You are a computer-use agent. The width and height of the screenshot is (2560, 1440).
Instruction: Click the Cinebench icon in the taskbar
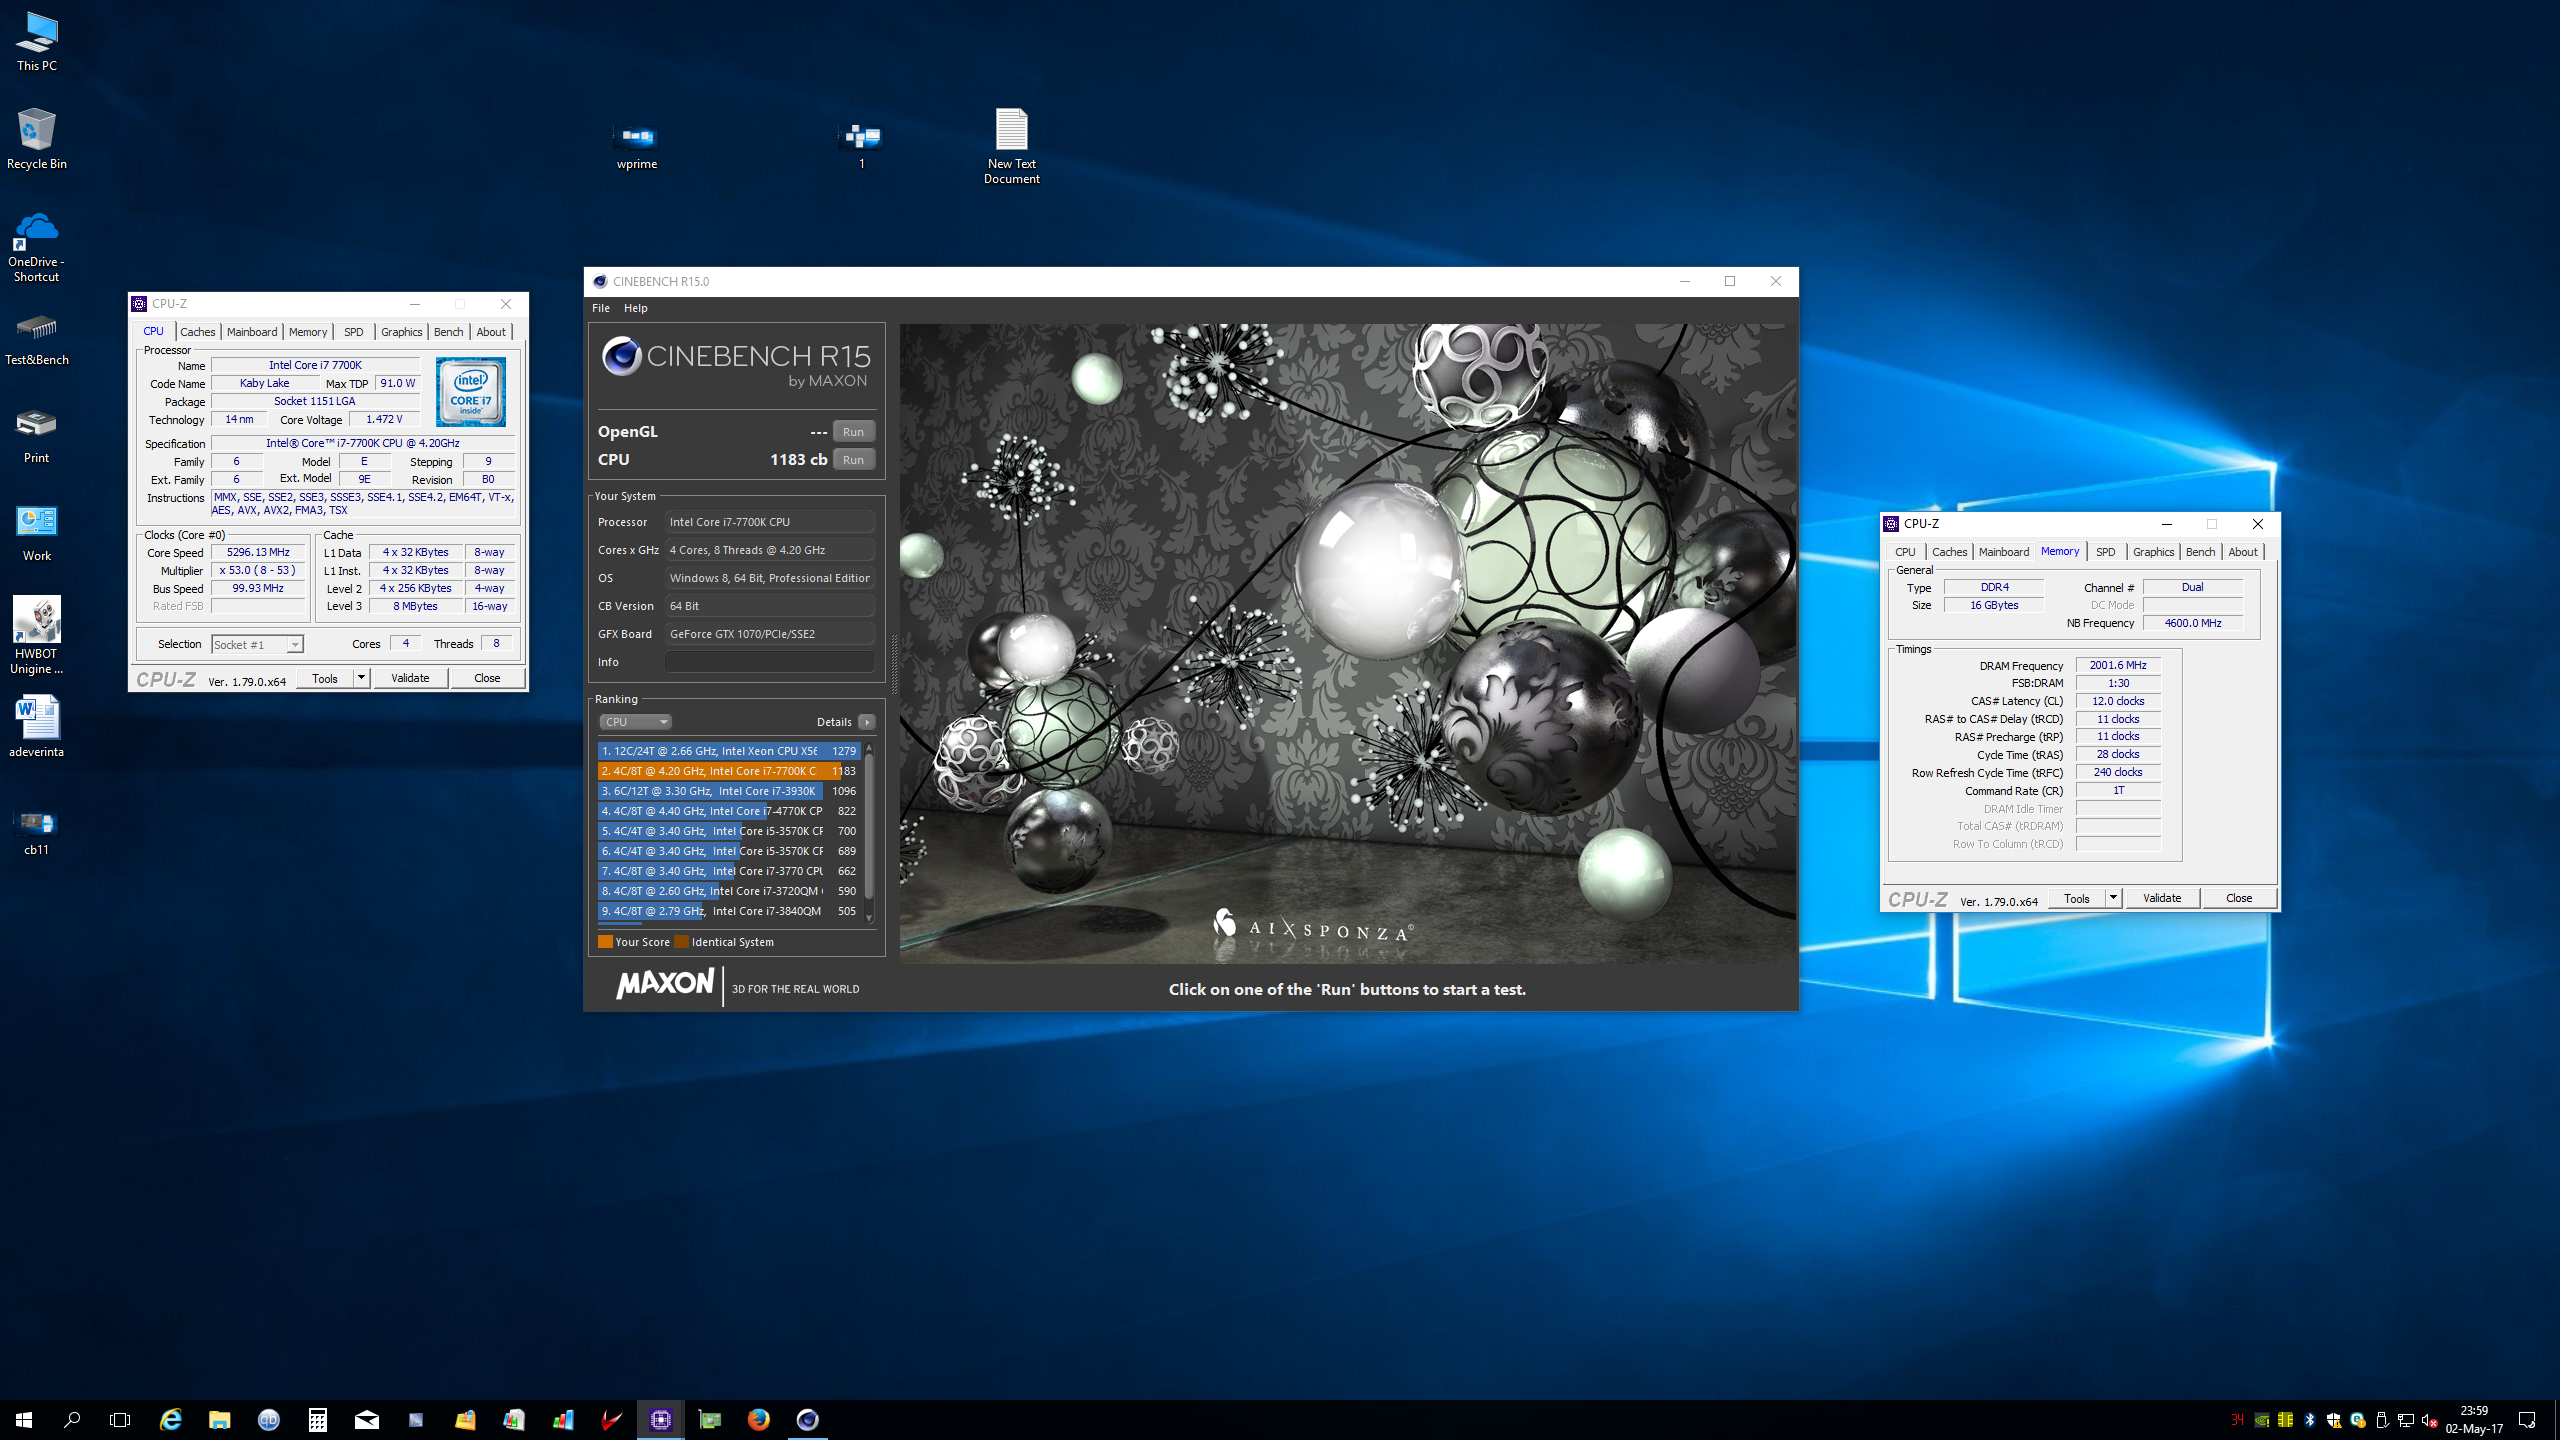pyautogui.click(x=807, y=1419)
